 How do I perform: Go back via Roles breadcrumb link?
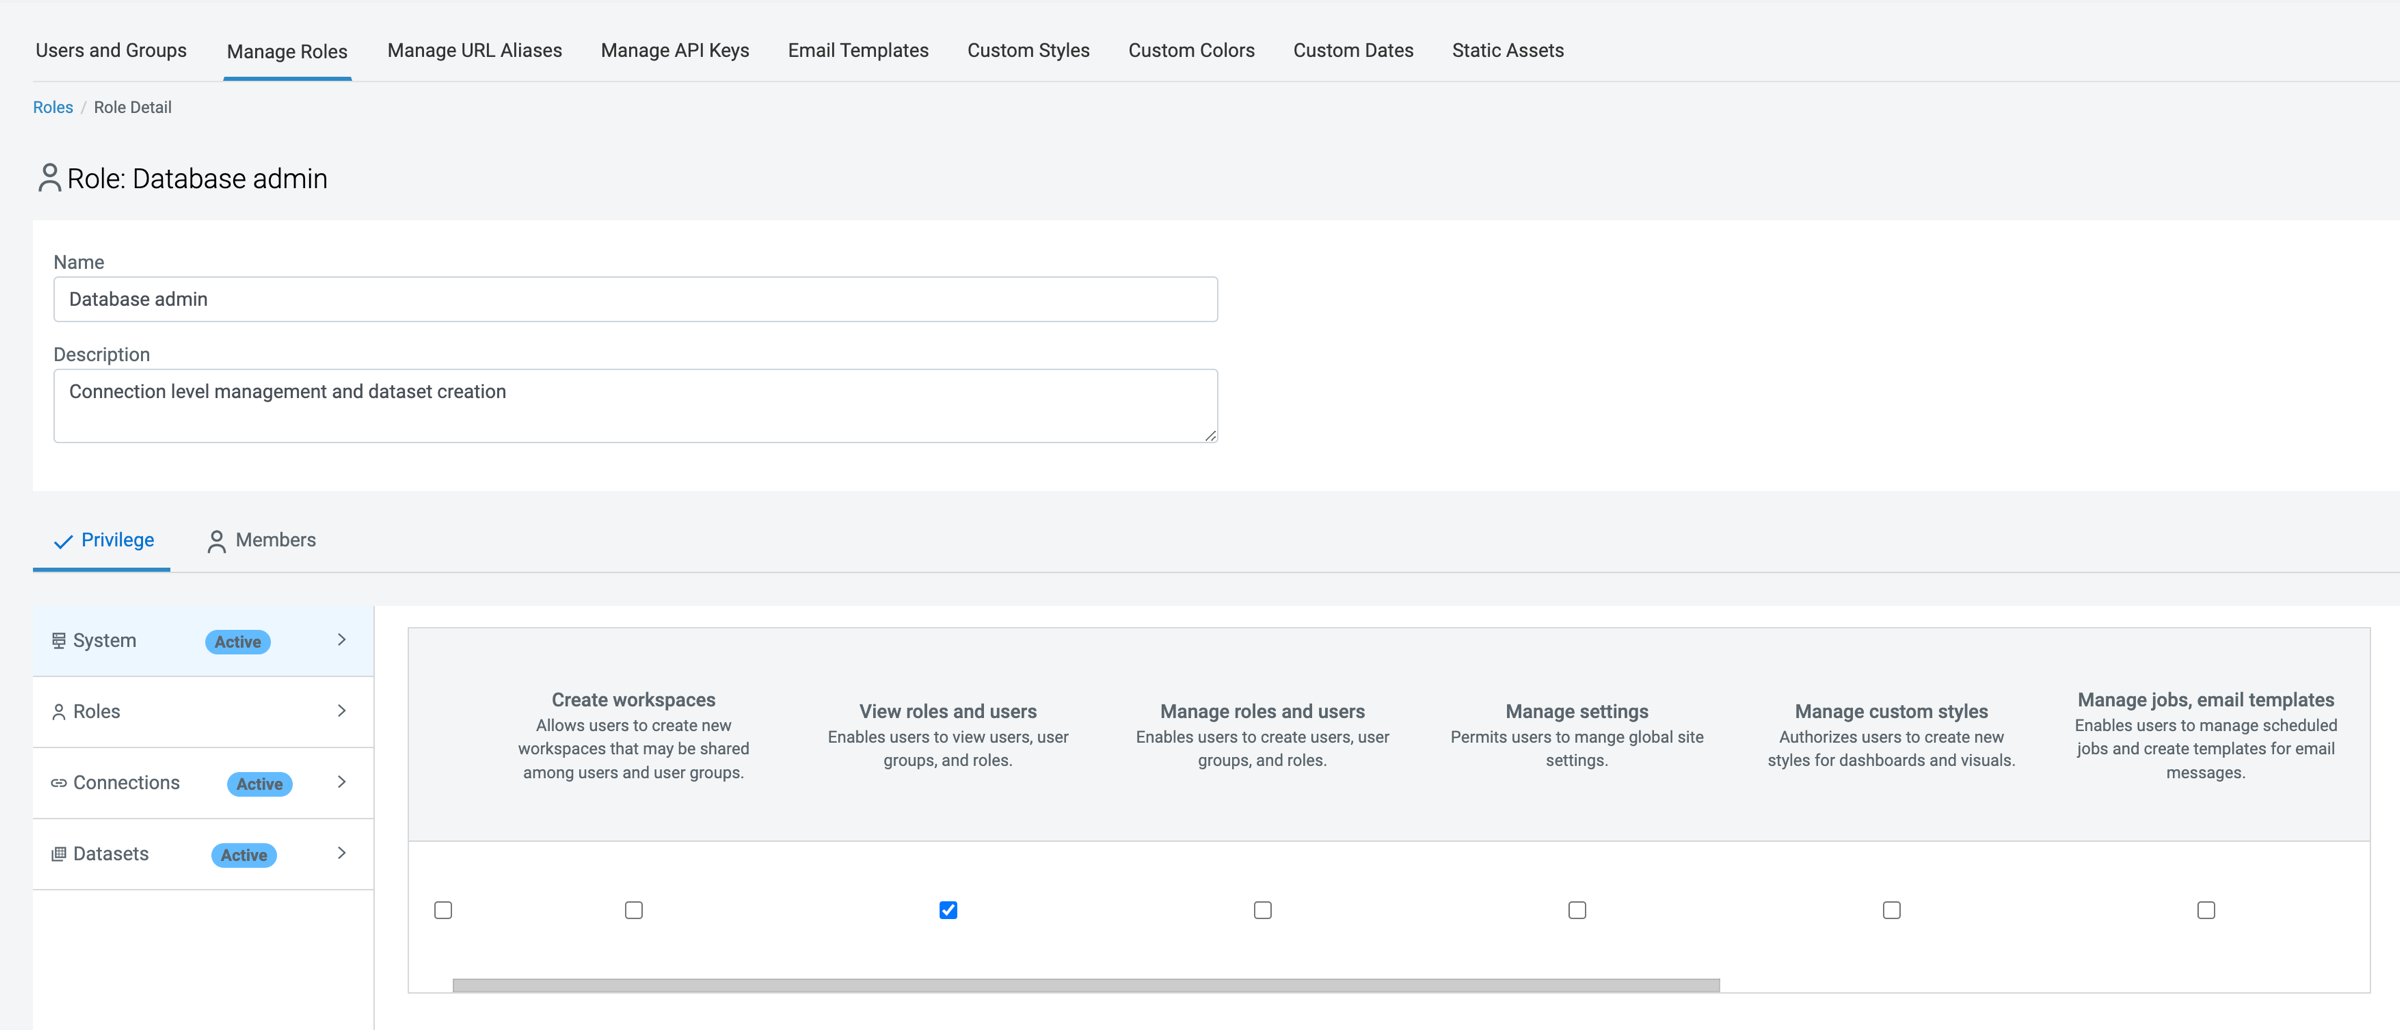(53, 107)
